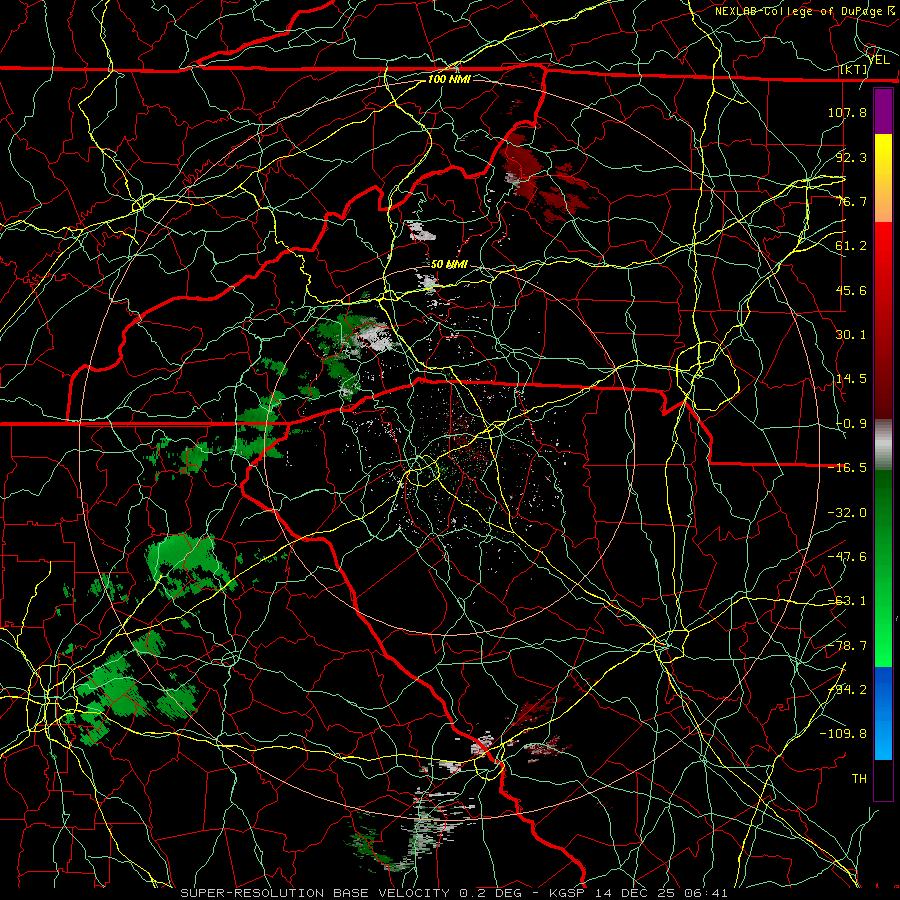Select the -63.1 scale value
This screenshot has height=900, width=900.
pos(847,601)
